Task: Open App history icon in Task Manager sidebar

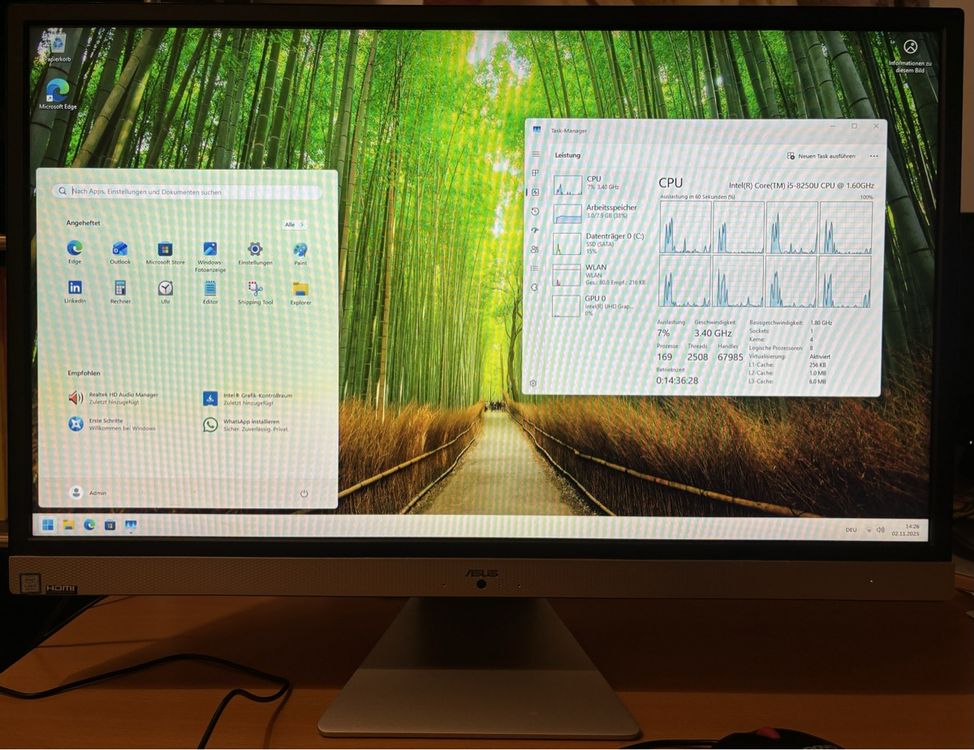Action: [535, 211]
